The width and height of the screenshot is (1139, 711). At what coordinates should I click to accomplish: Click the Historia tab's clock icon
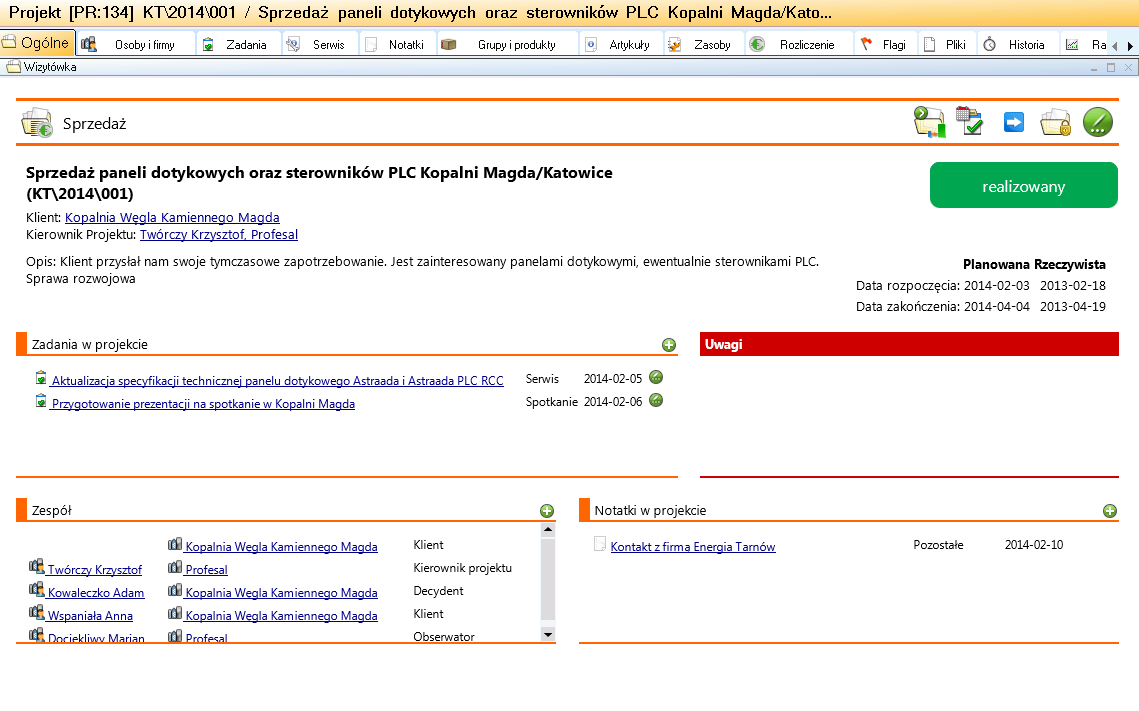pos(989,44)
